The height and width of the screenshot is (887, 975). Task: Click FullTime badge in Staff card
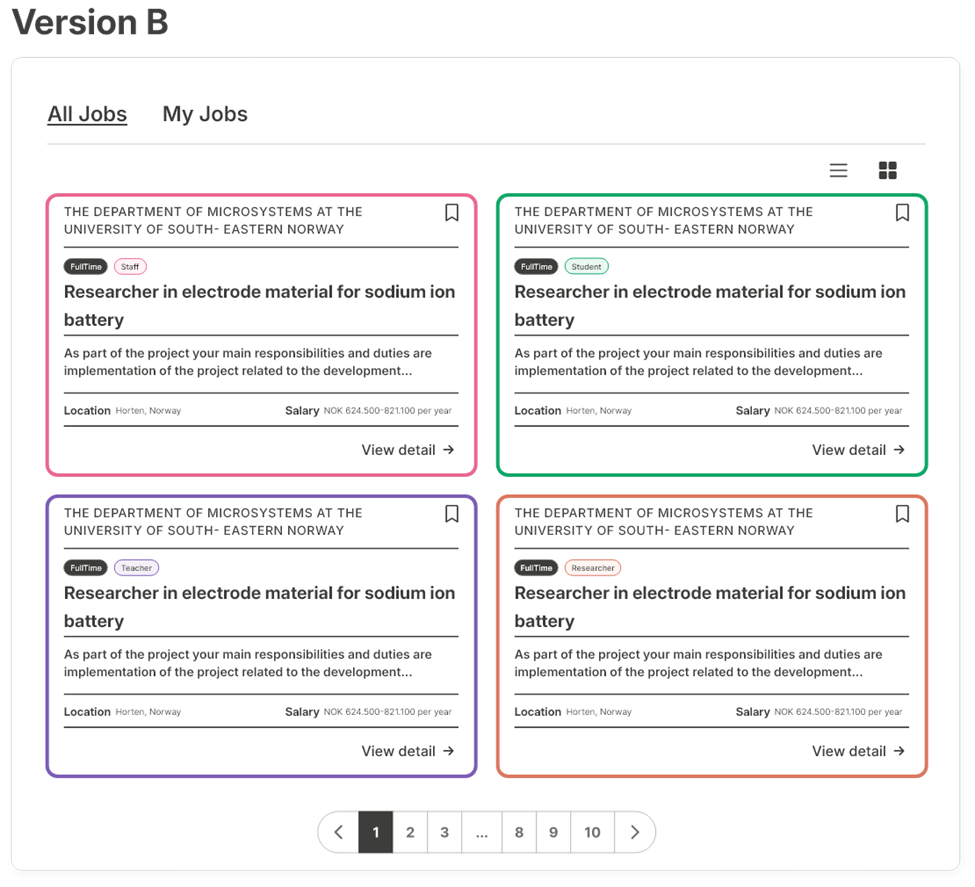(x=86, y=267)
